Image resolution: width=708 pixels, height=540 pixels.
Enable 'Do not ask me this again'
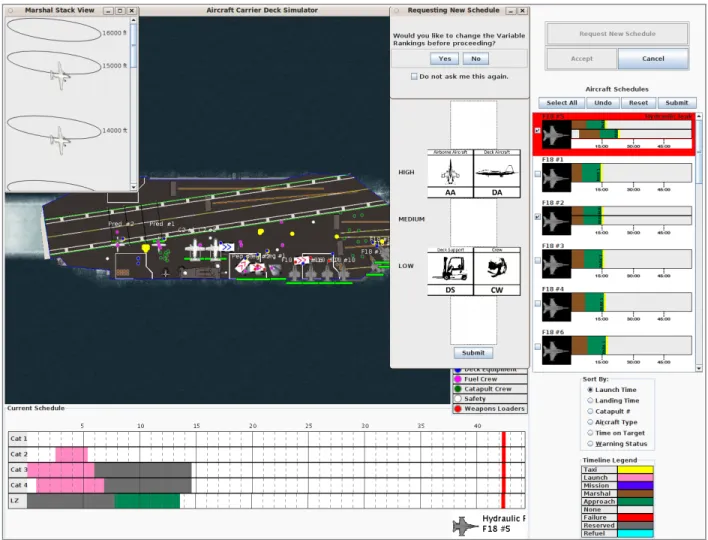tap(414, 77)
